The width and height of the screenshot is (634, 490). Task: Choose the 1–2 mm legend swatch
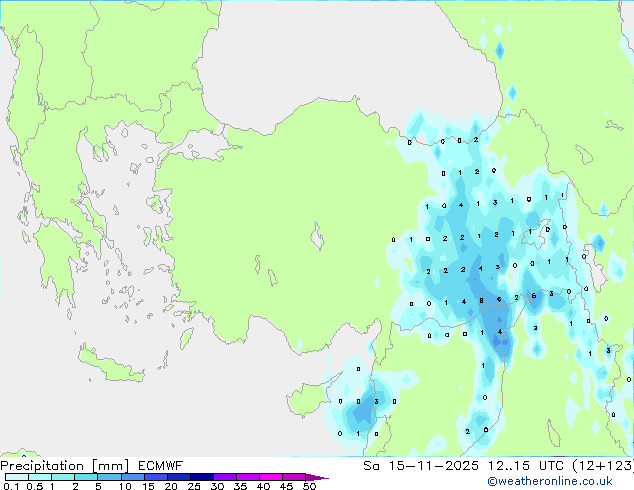point(63,477)
